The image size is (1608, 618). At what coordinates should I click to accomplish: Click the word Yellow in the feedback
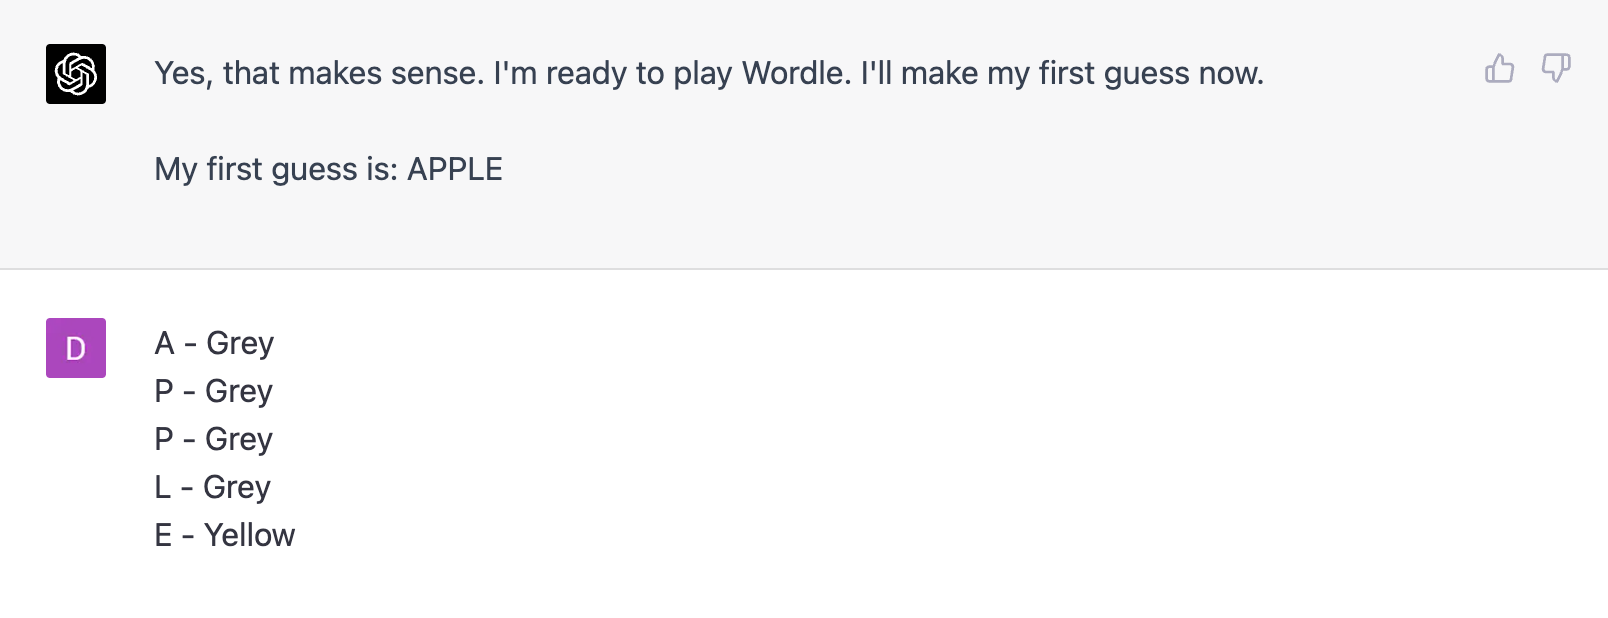[x=249, y=535]
